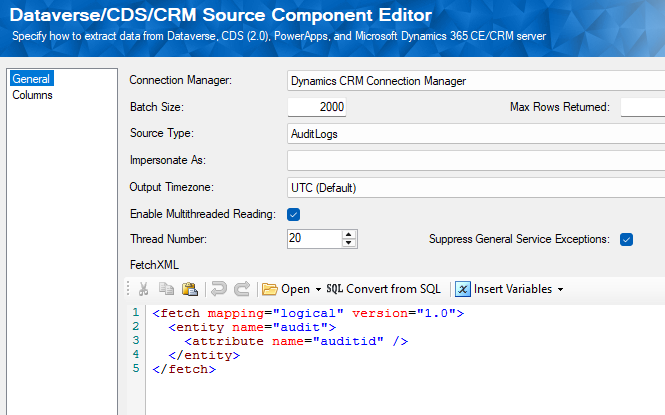
Task: Decrease Thread Number with down arrow
Action: point(349,243)
